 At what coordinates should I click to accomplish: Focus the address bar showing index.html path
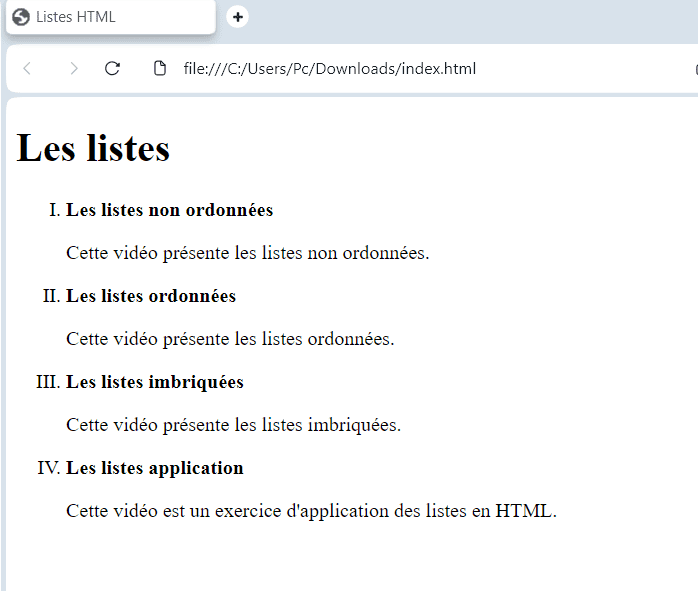click(330, 69)
